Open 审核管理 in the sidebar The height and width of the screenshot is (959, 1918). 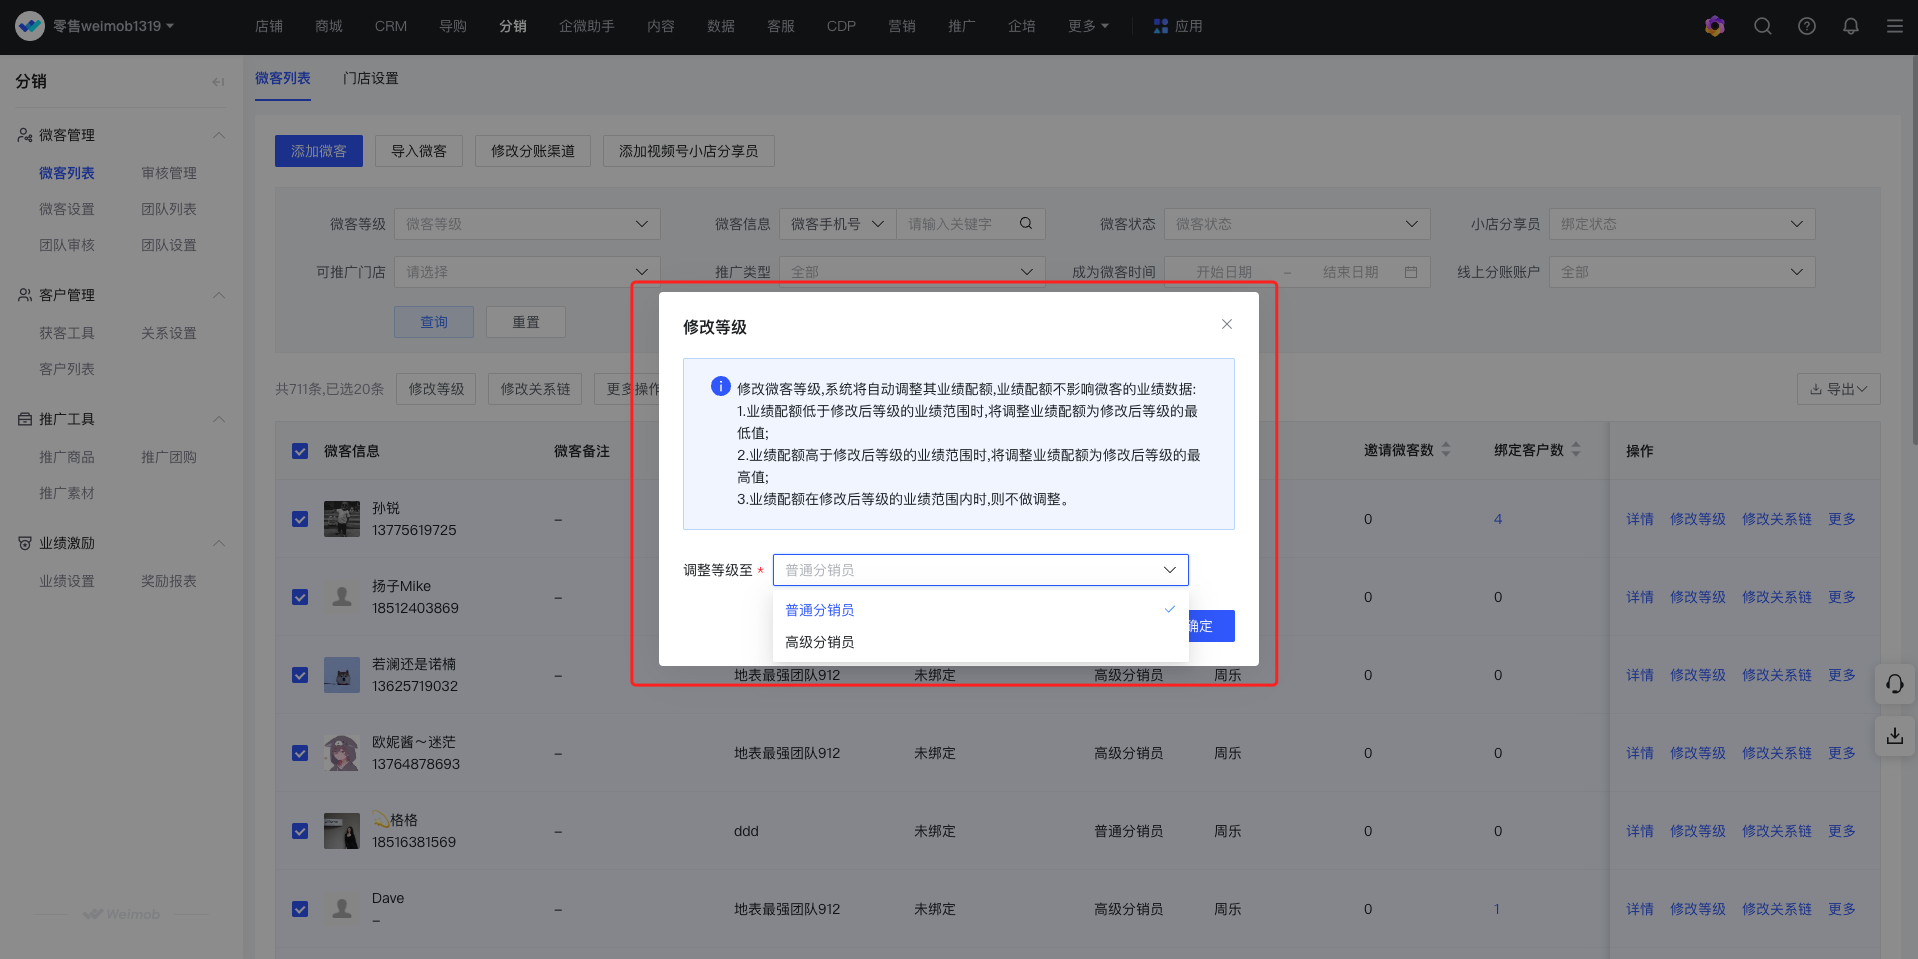[x=169, y=173]
